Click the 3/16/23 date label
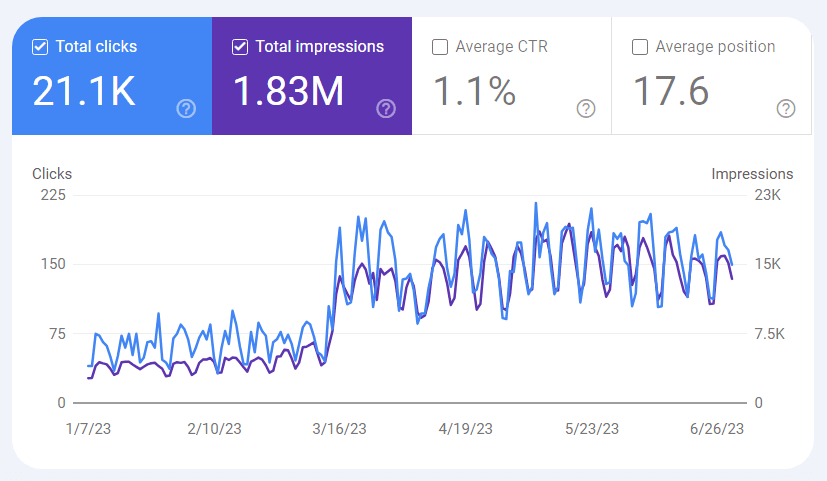Screen dimensions: 827x481 [339, 429]
